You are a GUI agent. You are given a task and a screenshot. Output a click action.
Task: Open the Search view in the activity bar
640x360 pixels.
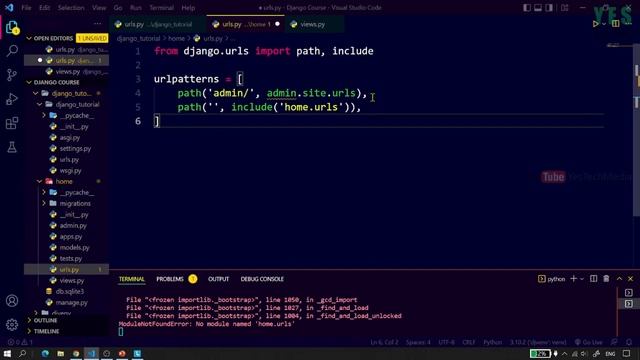point(12,51)
